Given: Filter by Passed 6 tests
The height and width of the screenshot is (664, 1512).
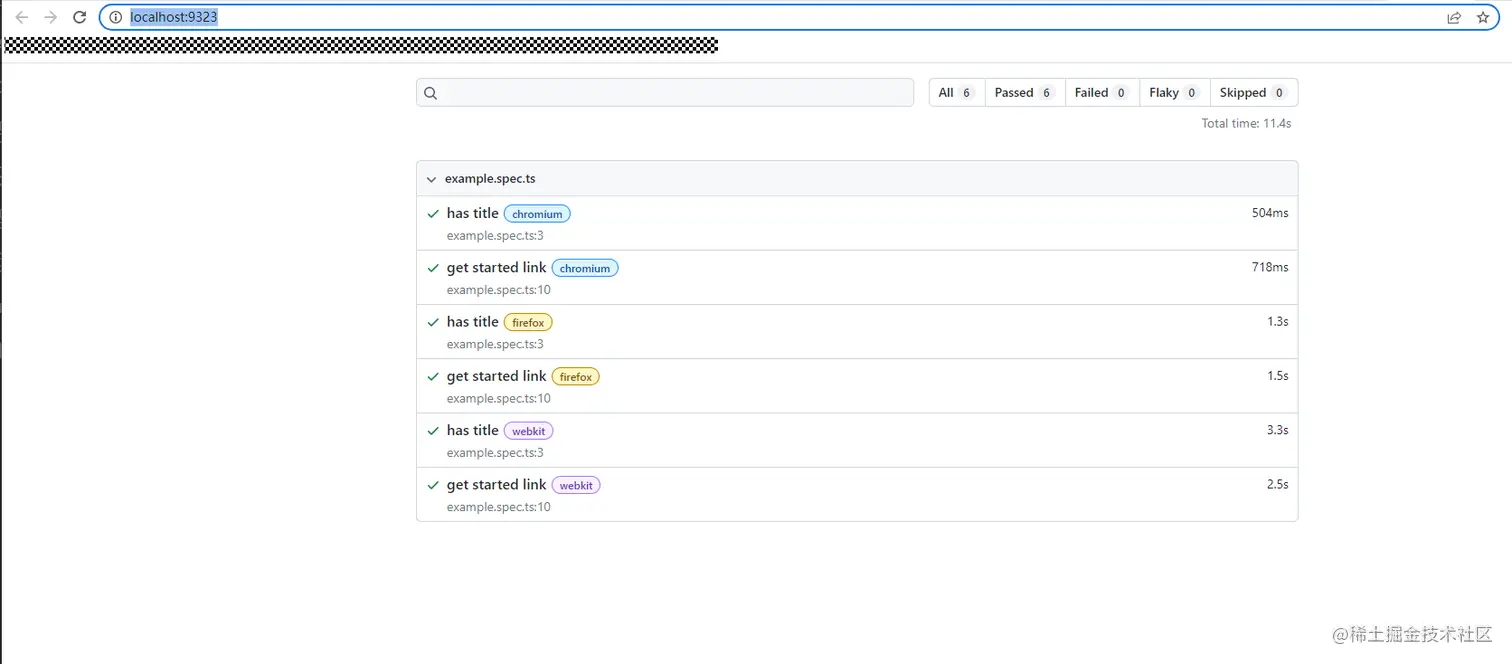Looking at the screenshot, I should coord(1025,92).
